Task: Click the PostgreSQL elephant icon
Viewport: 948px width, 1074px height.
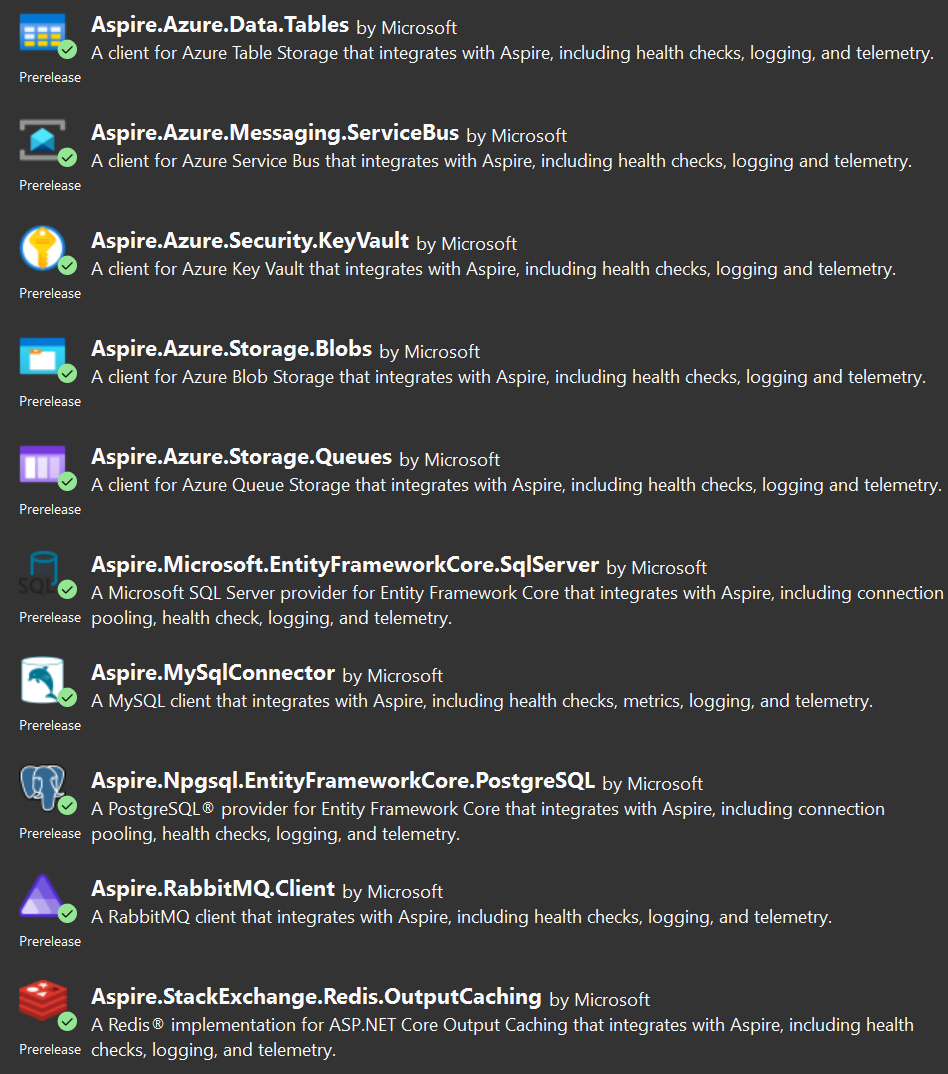Action: pyautogui.click(x=42, y=788)
